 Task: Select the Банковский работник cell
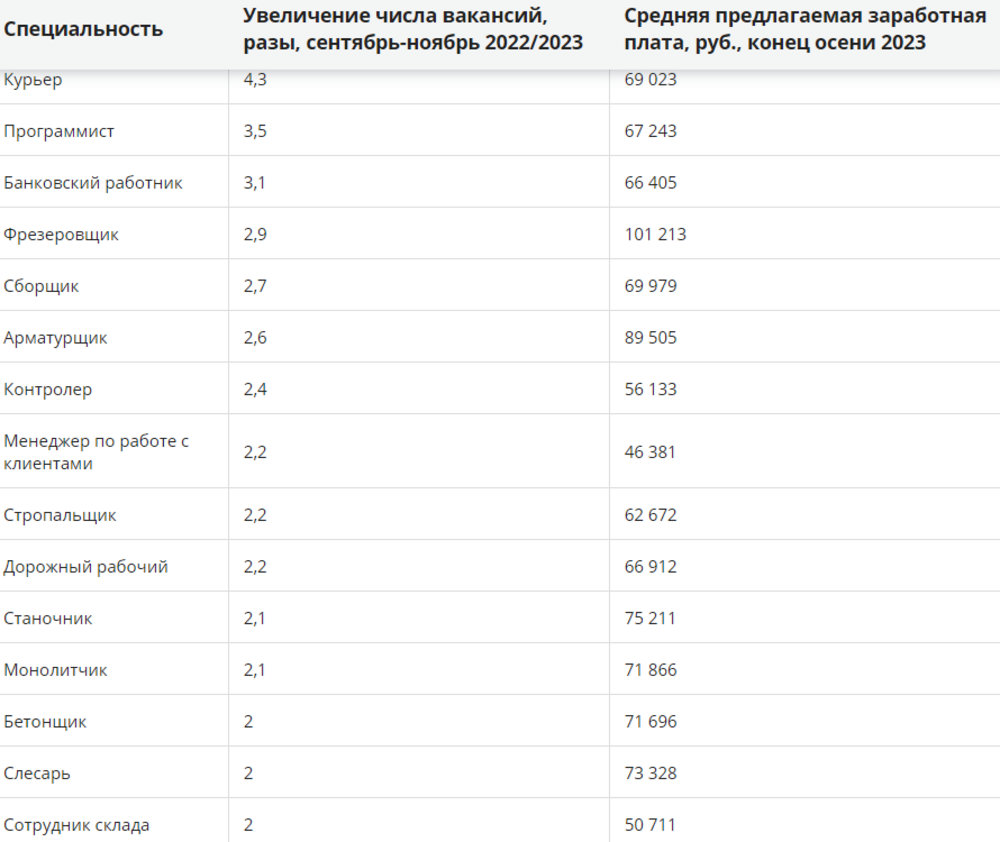click(x=93, y=183)
